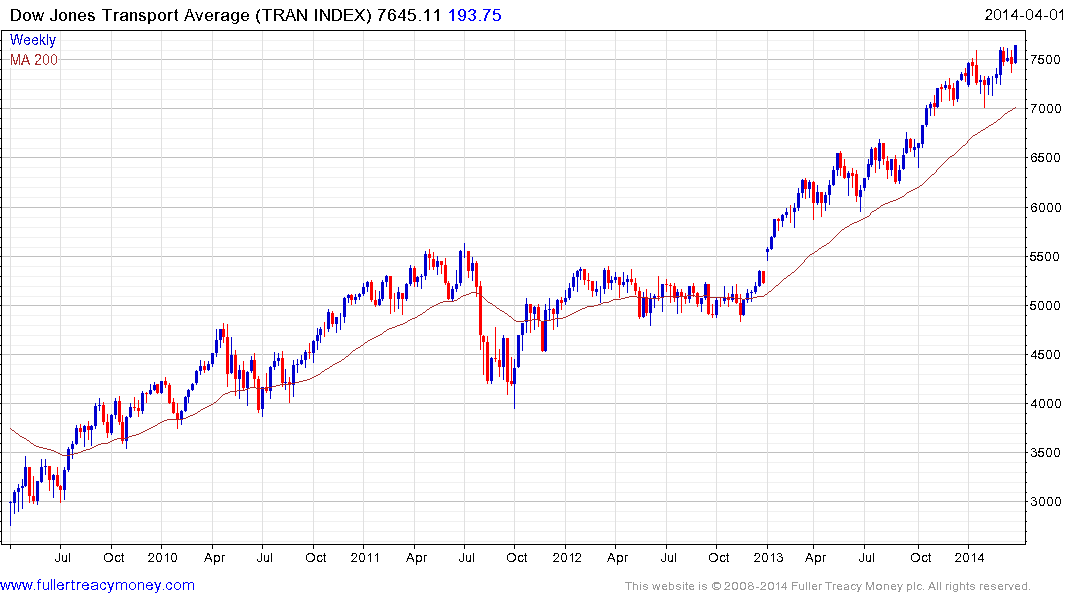Click the 6000 price axis label
1075x600 pixels.
(1046, 208)
